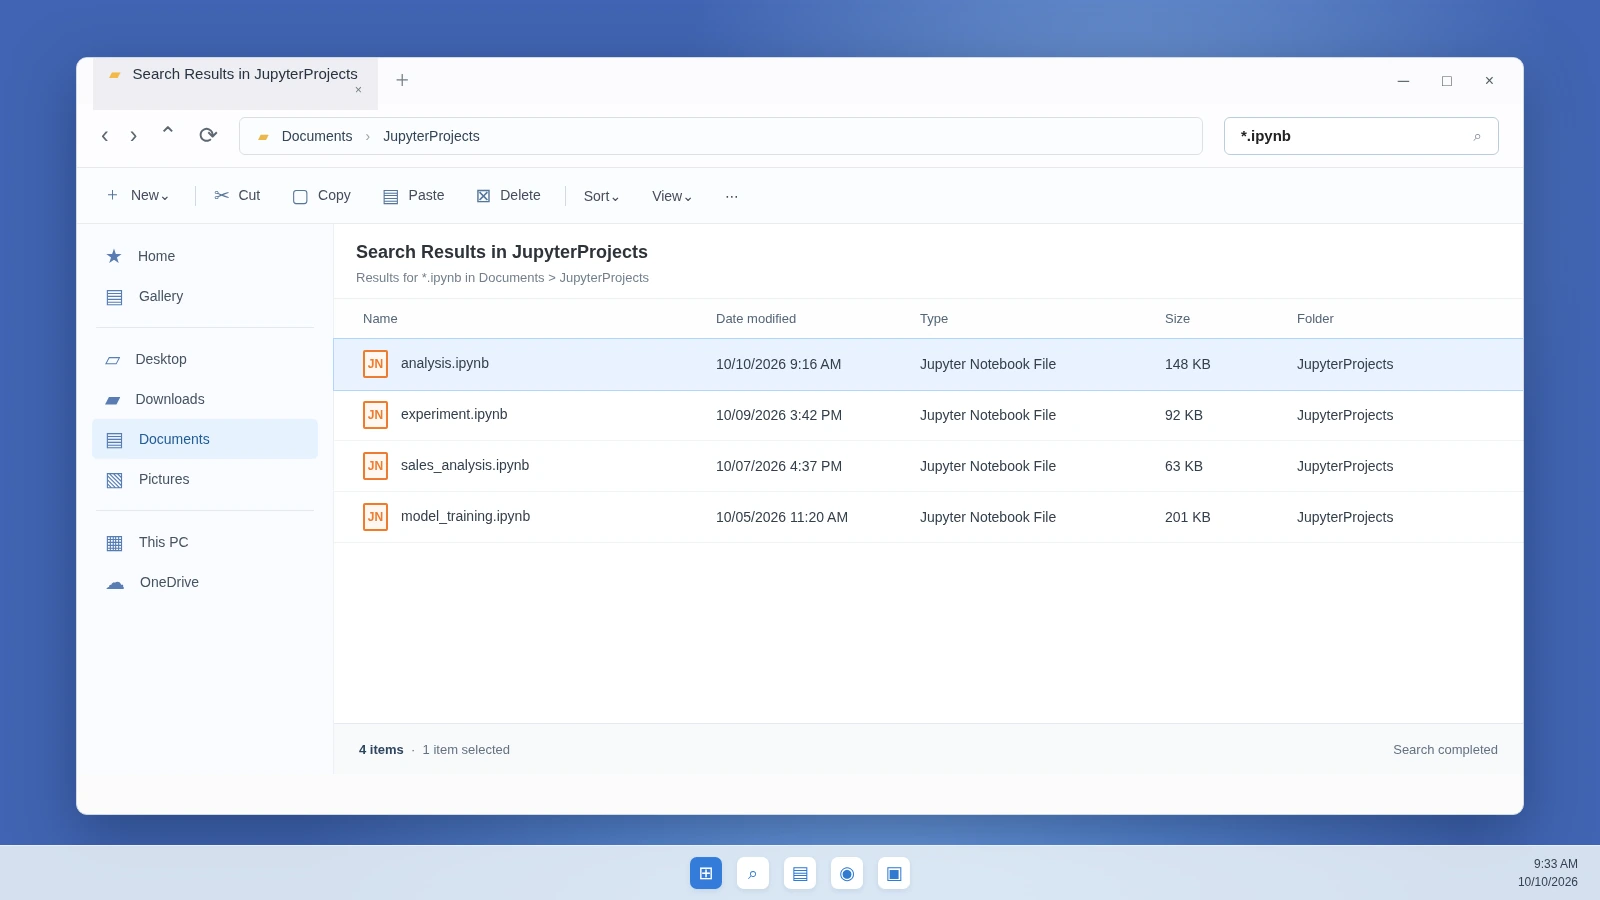The width and height of the screenshot is (1600, 900).
Task: Open This PC in the sidebar
Action: click(205, 542)
